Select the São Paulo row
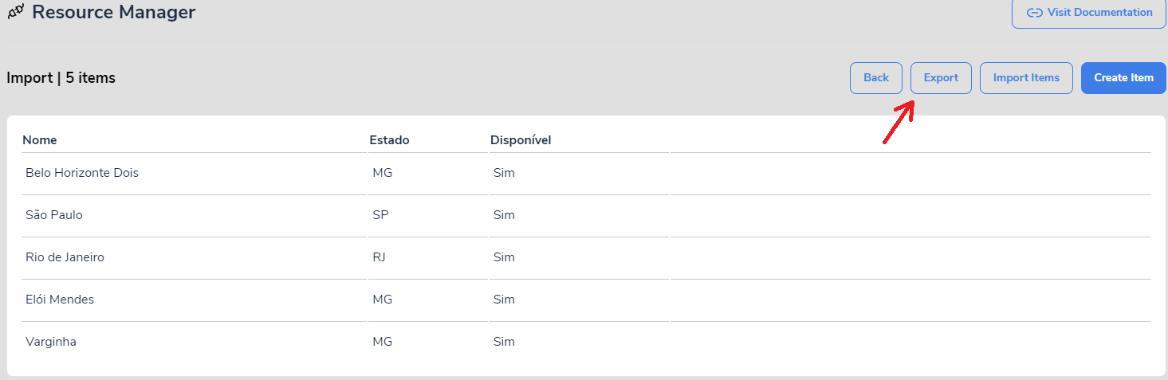1168x380 pixels. tap(586, 215)
